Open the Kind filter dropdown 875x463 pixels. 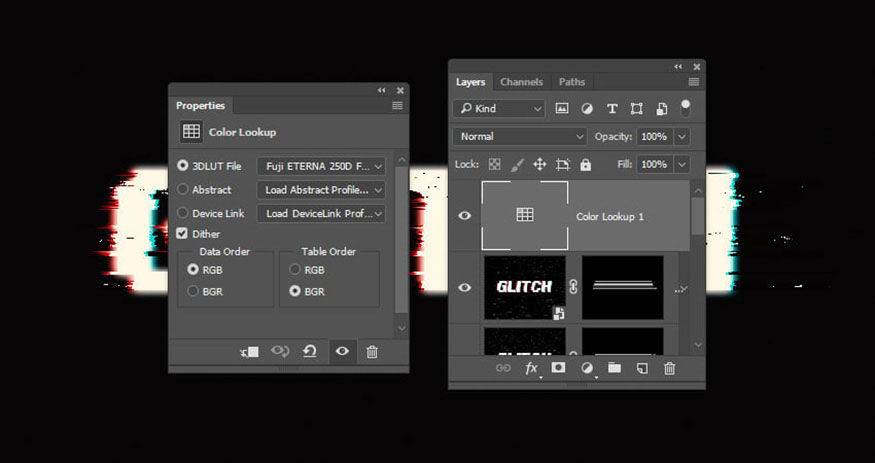pos(499,109)
